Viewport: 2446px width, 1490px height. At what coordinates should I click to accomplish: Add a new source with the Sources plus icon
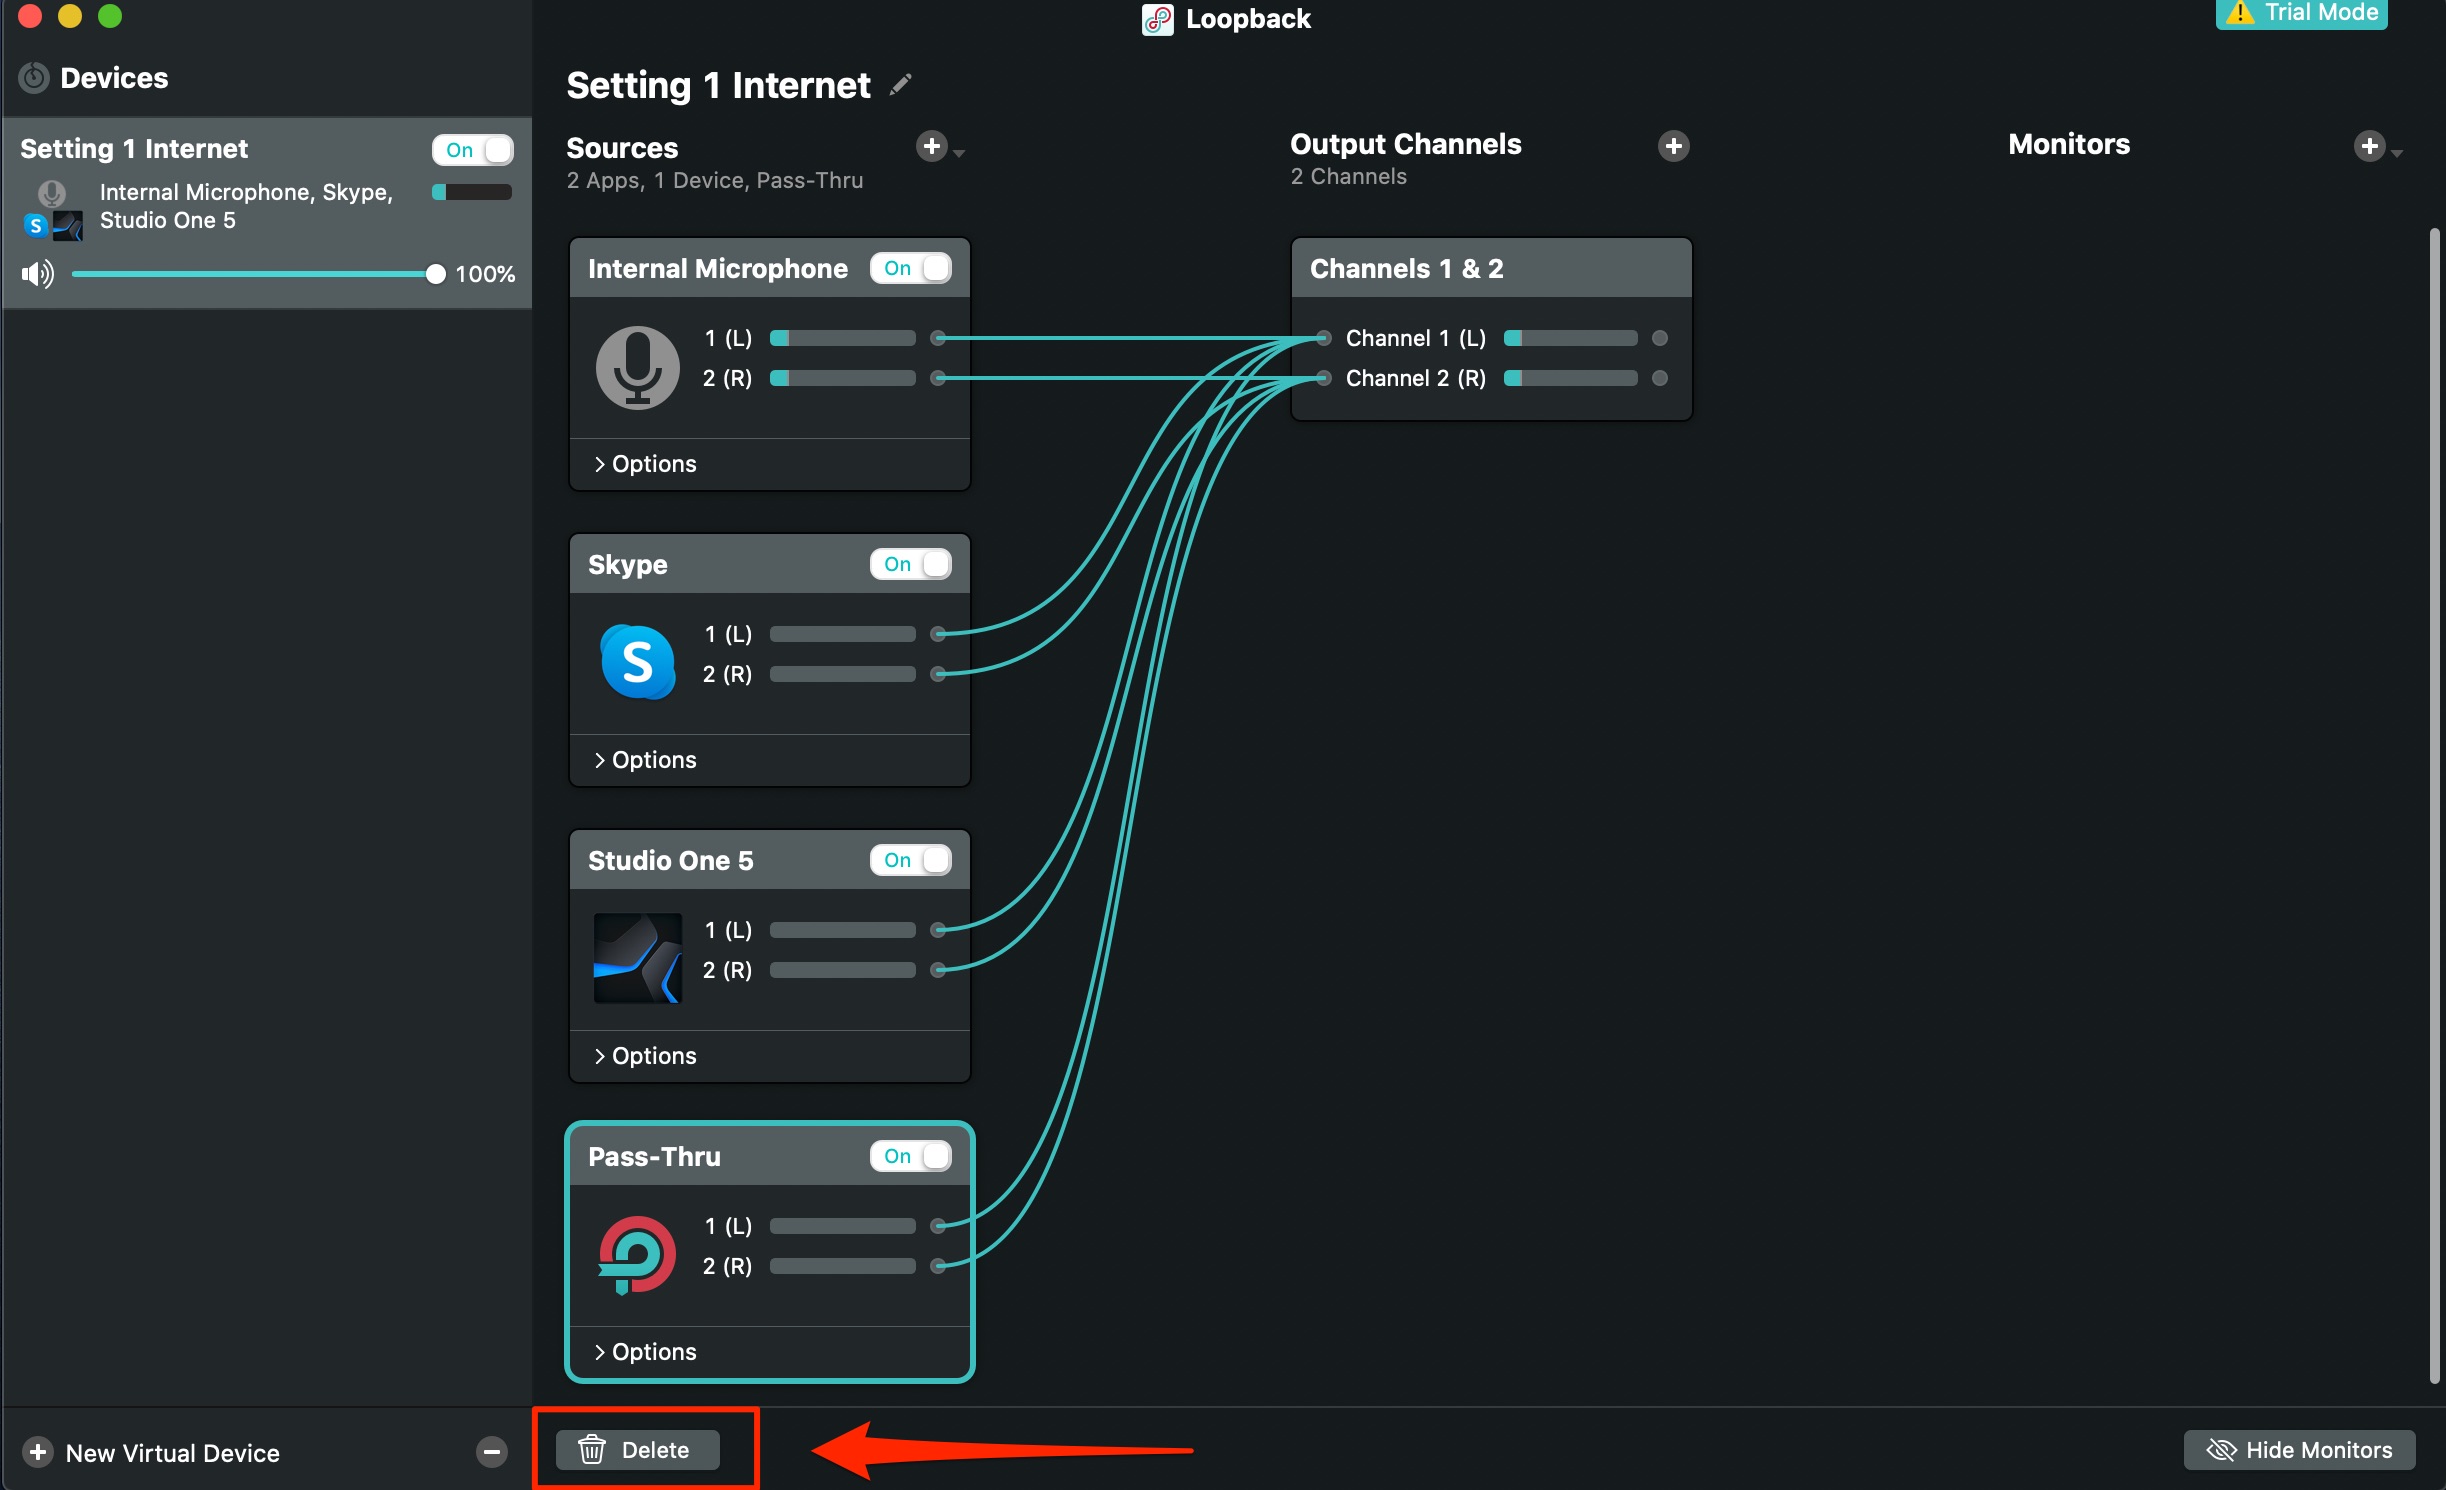coord(932,147)
